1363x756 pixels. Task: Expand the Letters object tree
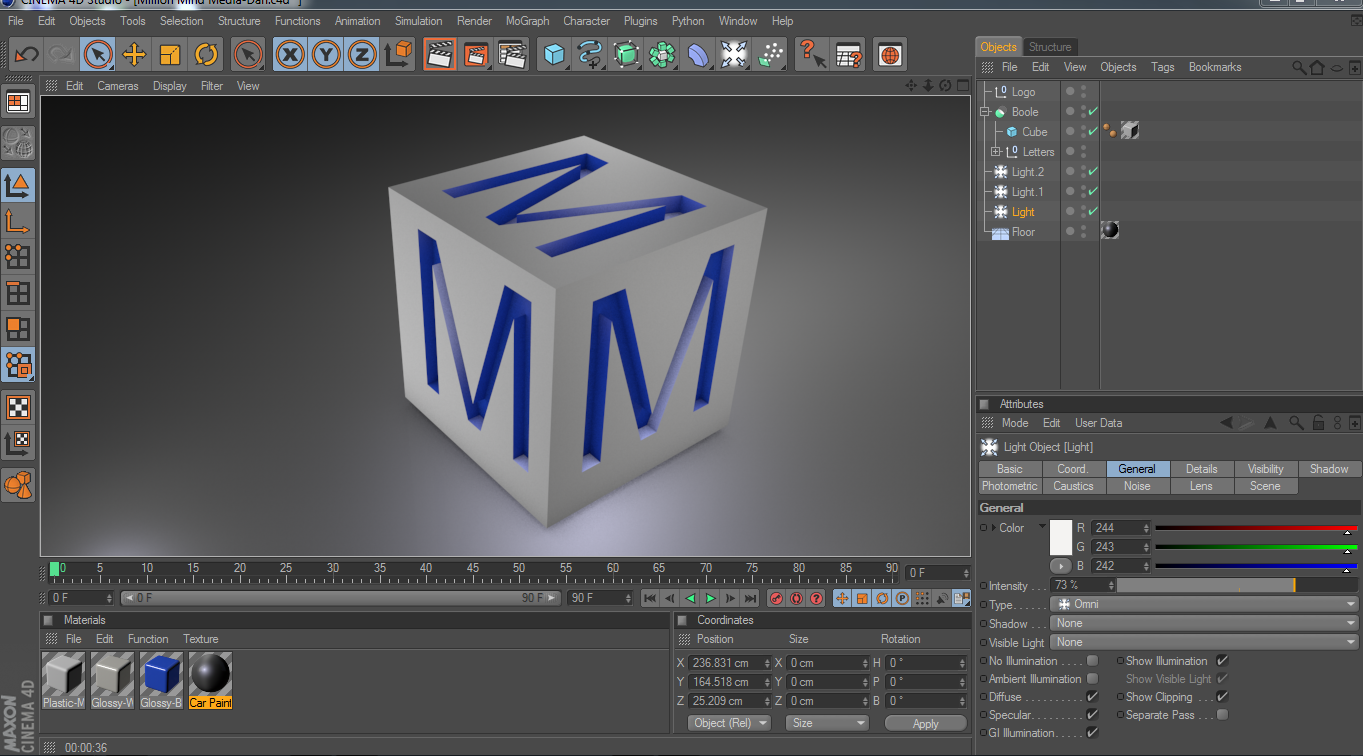tap(995, 152)
